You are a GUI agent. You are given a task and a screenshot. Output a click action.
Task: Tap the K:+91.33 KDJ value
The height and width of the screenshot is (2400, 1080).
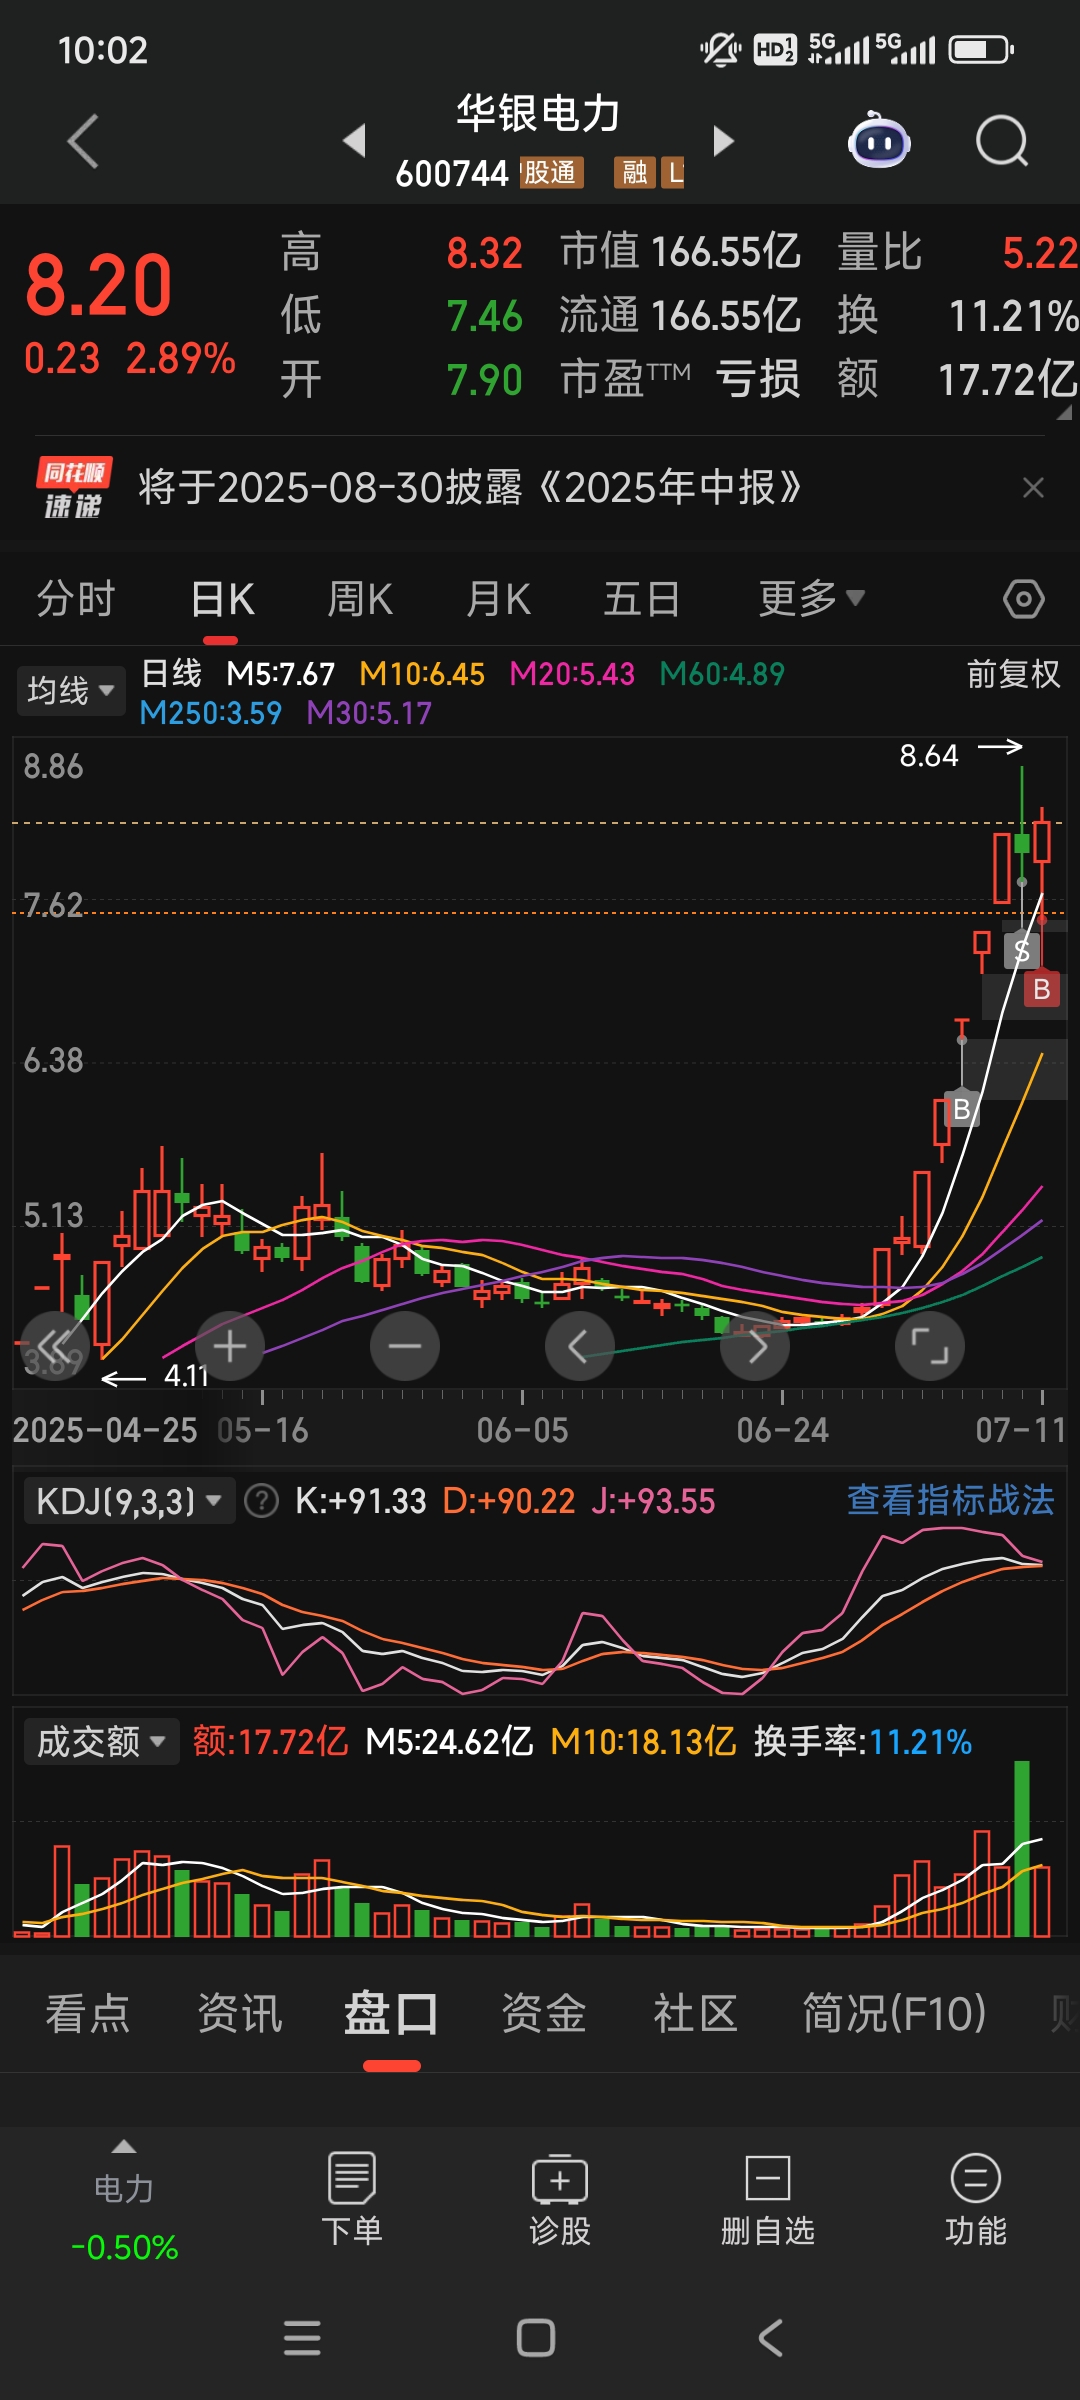coord(361,1501)
